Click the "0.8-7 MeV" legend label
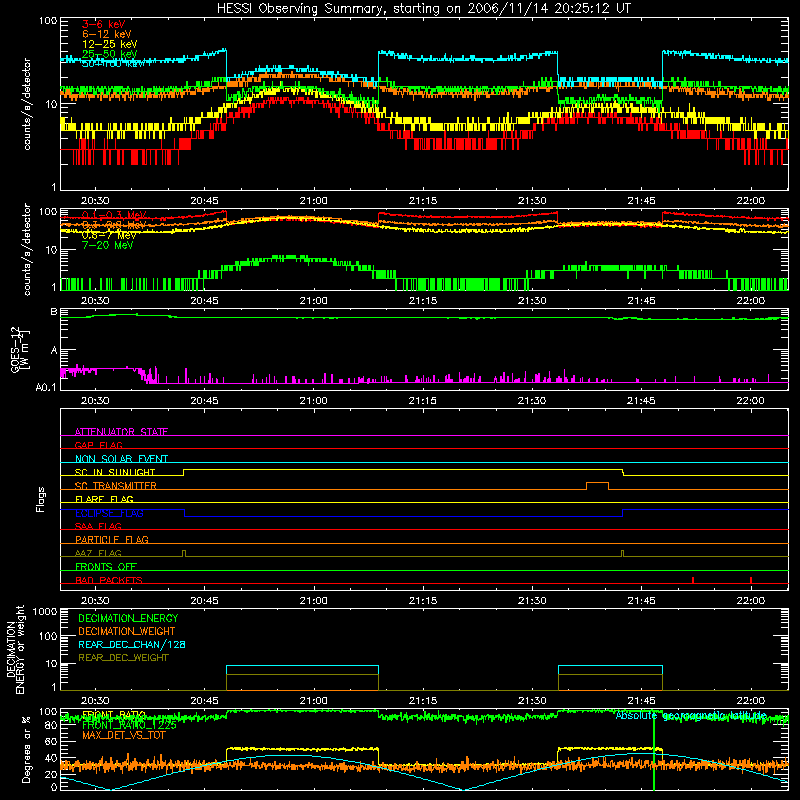800x800 pixels. tap(109, 236)
